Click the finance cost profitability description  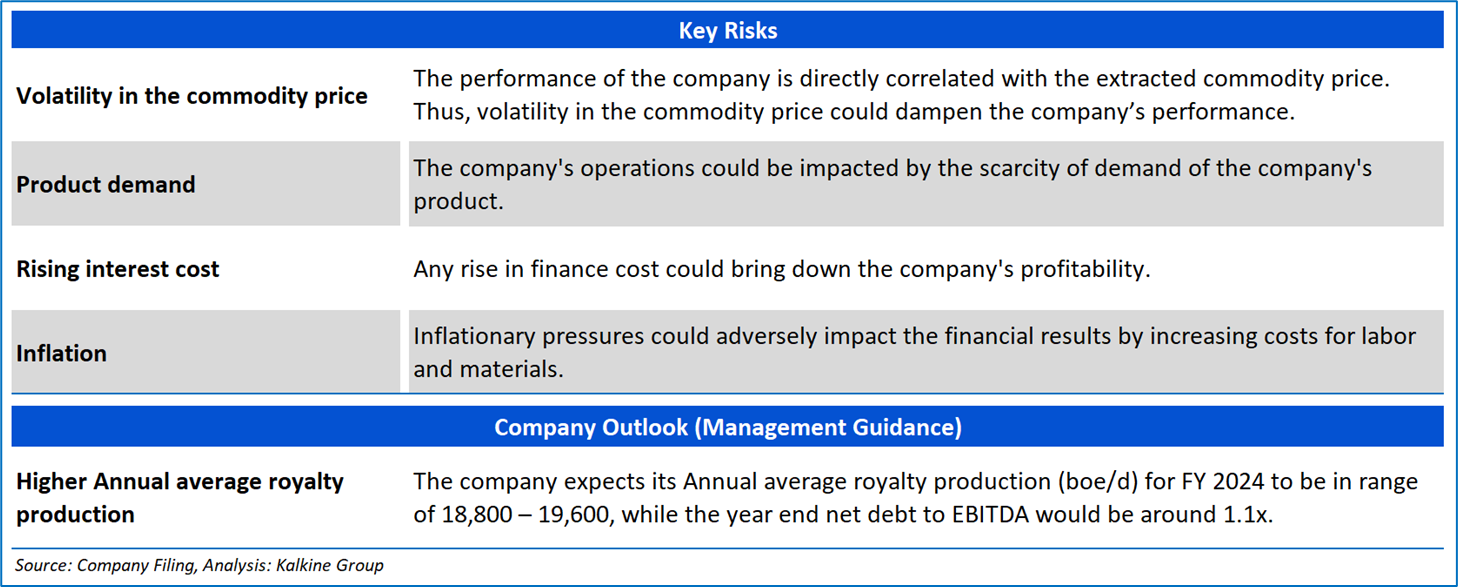click(781, 269)
